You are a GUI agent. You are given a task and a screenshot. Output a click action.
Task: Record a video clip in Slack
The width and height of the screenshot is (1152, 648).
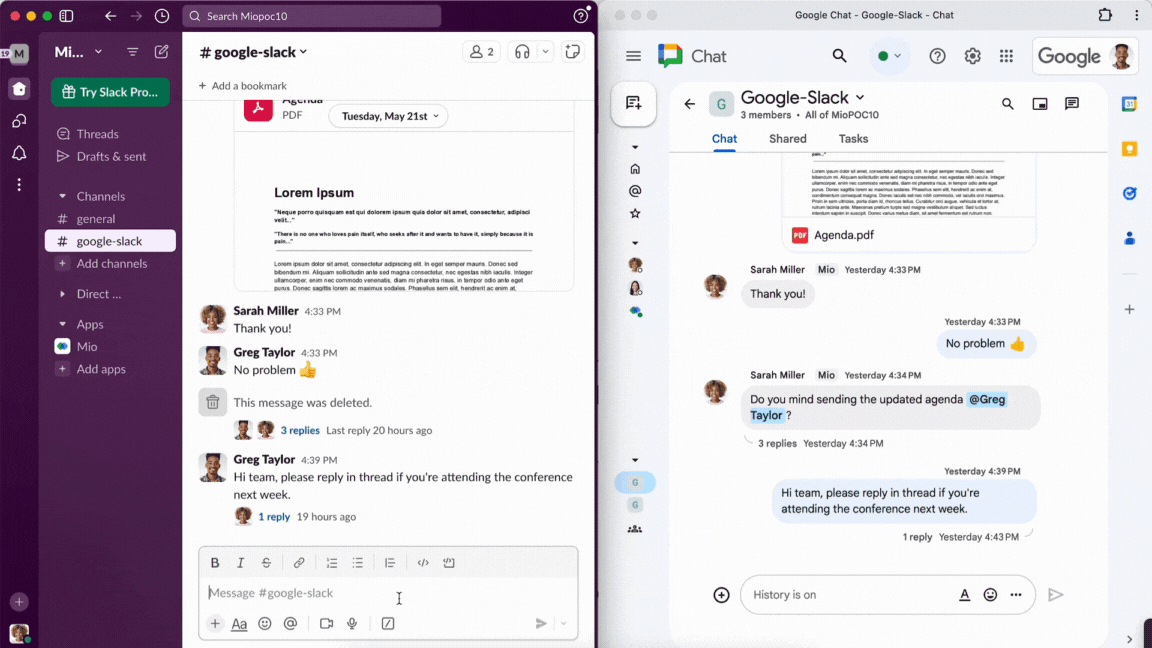(326, 624)
